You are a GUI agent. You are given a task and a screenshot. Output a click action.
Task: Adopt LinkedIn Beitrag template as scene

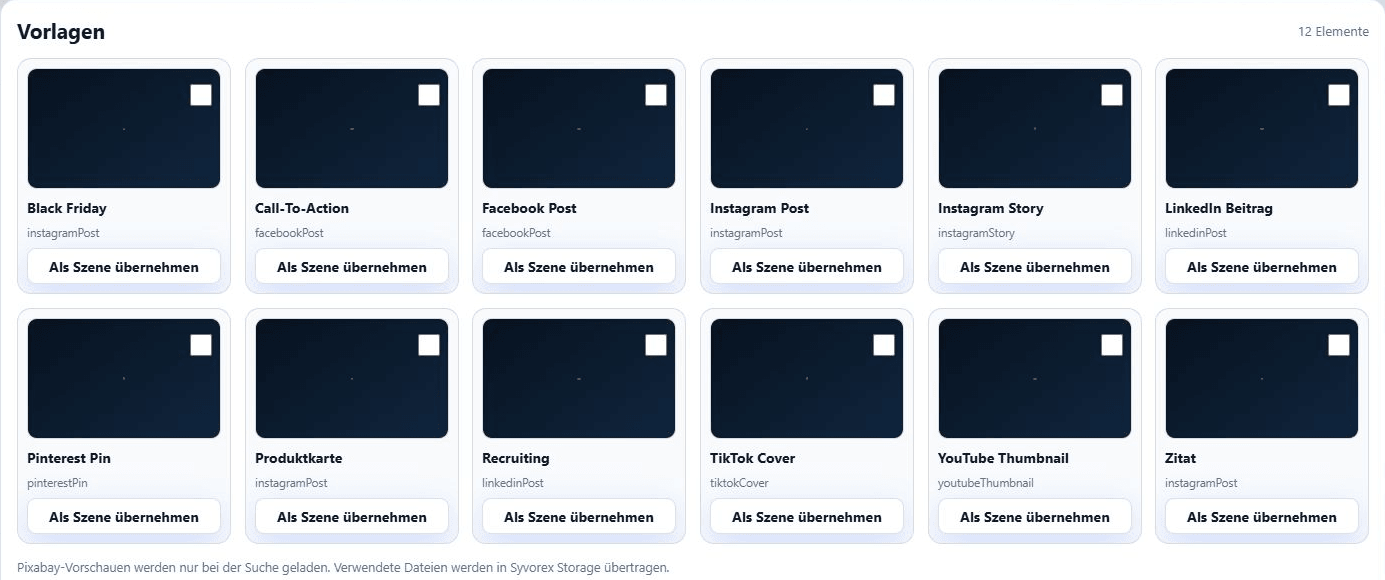(1262, 267)
